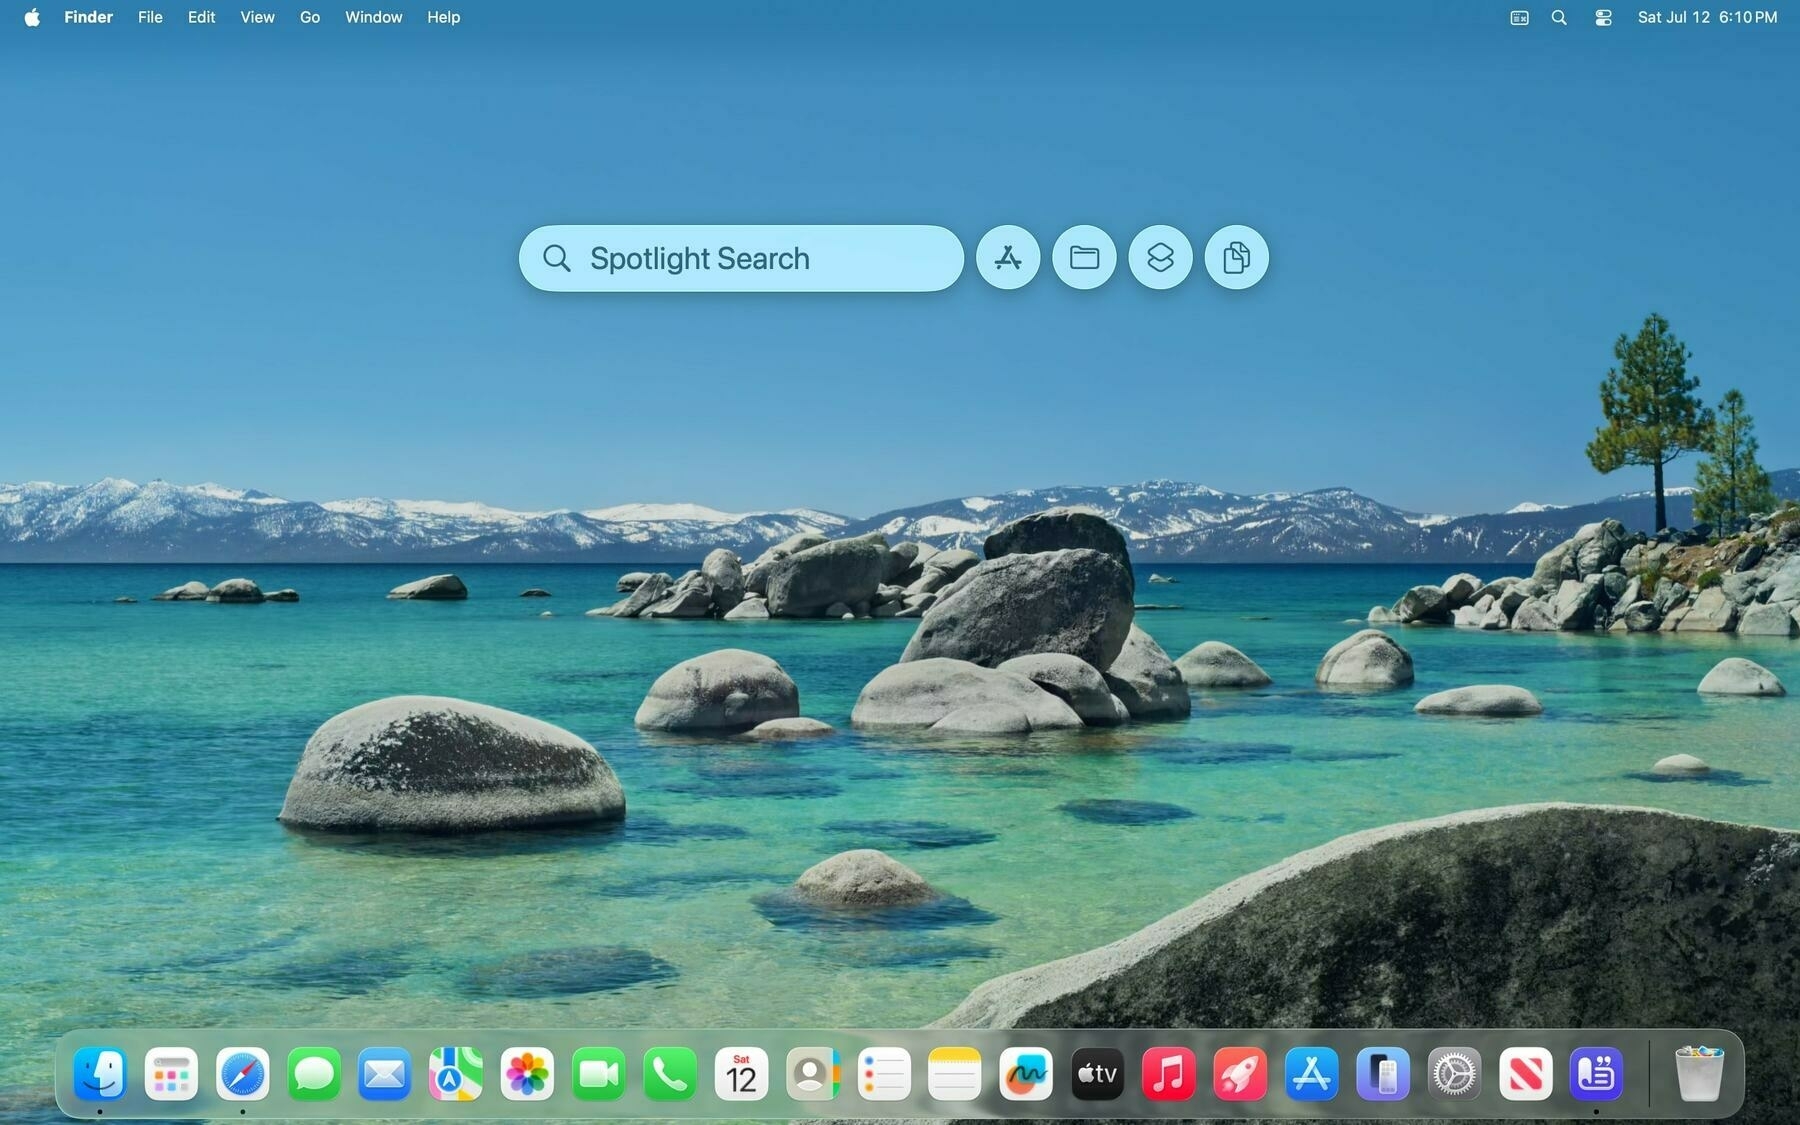Open System Settings gear in the Dock
Viewport: 1800px width, 1125px height.
point(1454,1074)
